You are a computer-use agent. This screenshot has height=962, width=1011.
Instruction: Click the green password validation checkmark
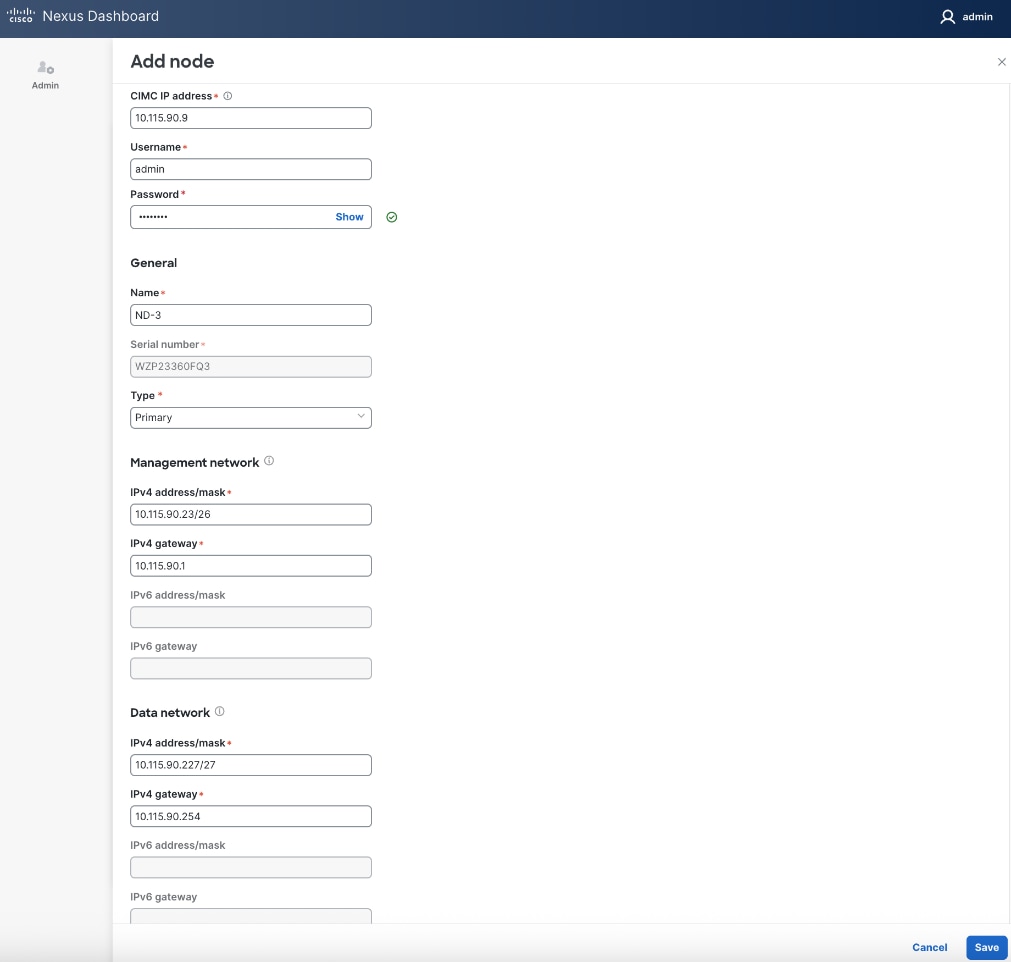pyautogui.click(x=392, y=217)
